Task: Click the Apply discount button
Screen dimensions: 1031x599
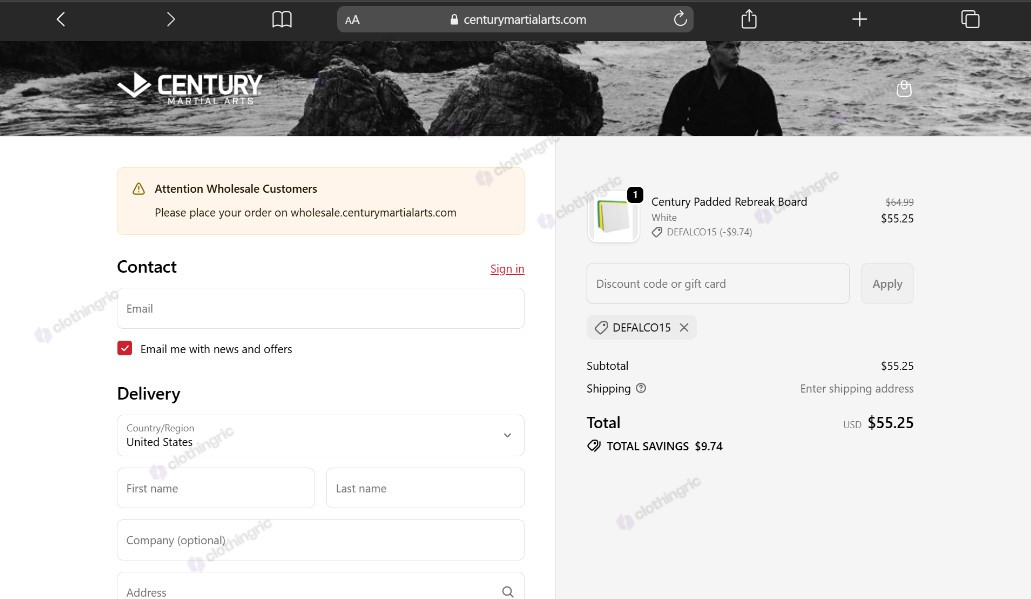Action: pyautogui.click(x=887, y=283)
